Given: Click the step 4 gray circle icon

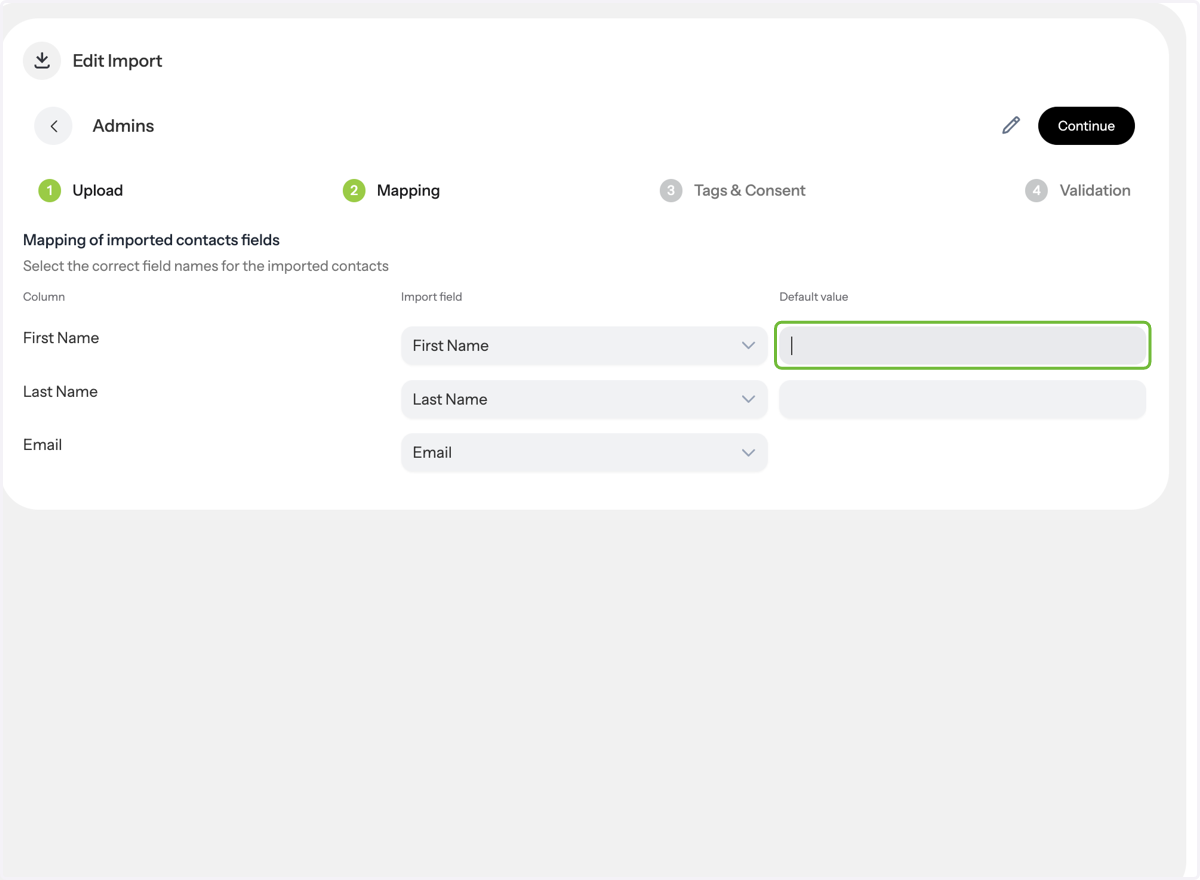Looking at the screenshot, I should pos(1037,190).
